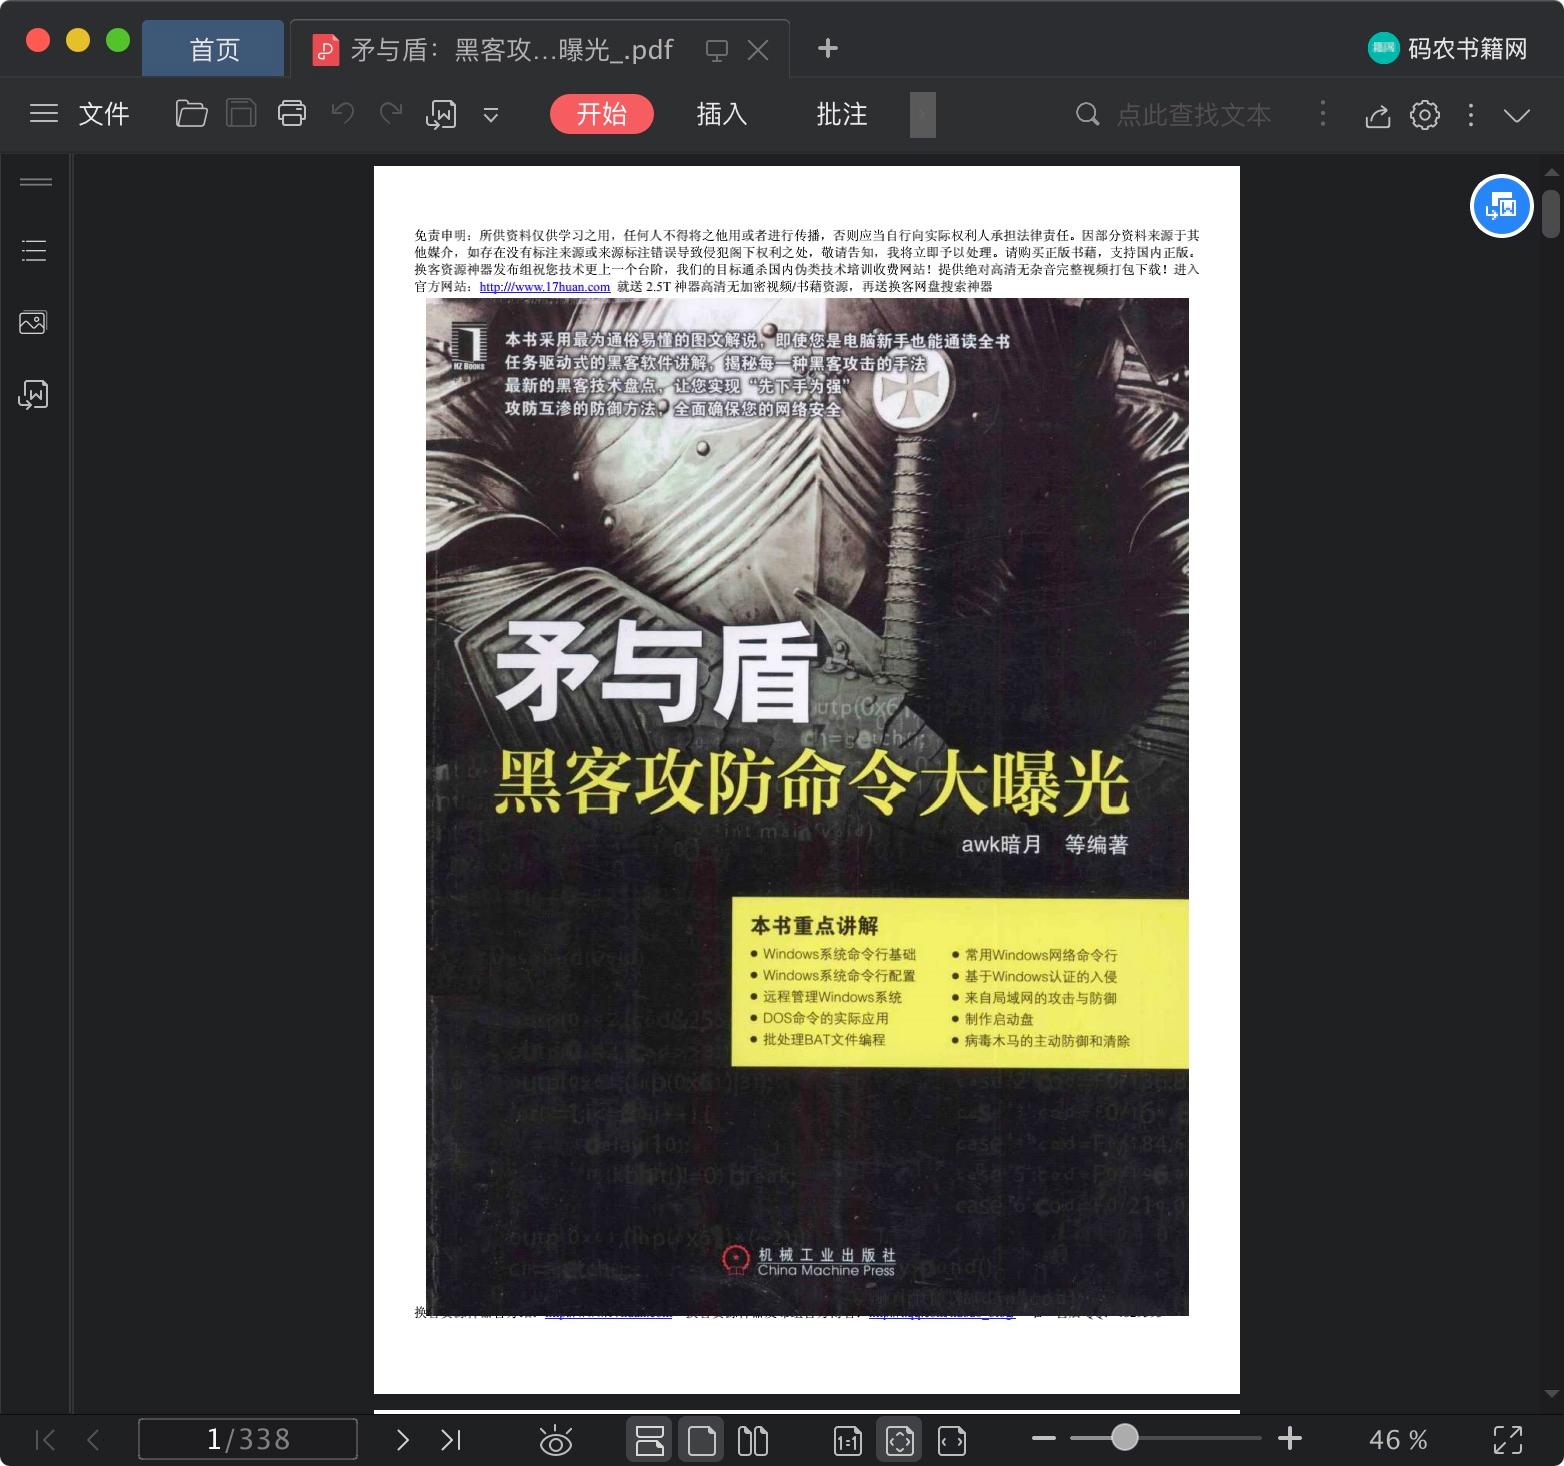Click the PDF-to-Word convert toolbar icon
The image size is (1564, 1466).
coord(441,115)
